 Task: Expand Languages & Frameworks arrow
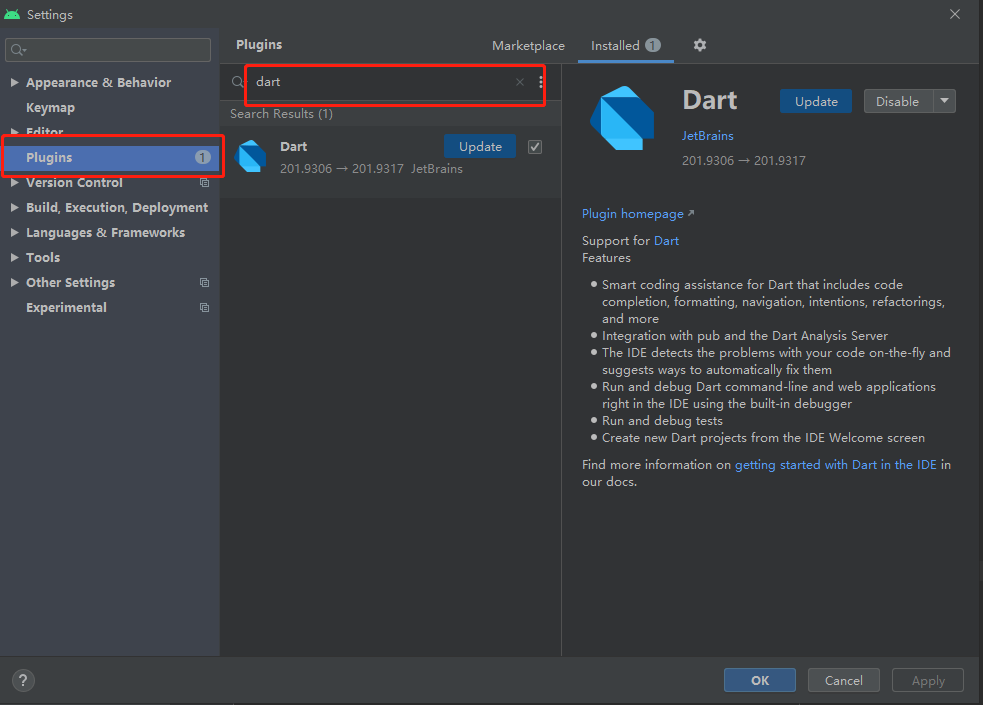(14, 232)
